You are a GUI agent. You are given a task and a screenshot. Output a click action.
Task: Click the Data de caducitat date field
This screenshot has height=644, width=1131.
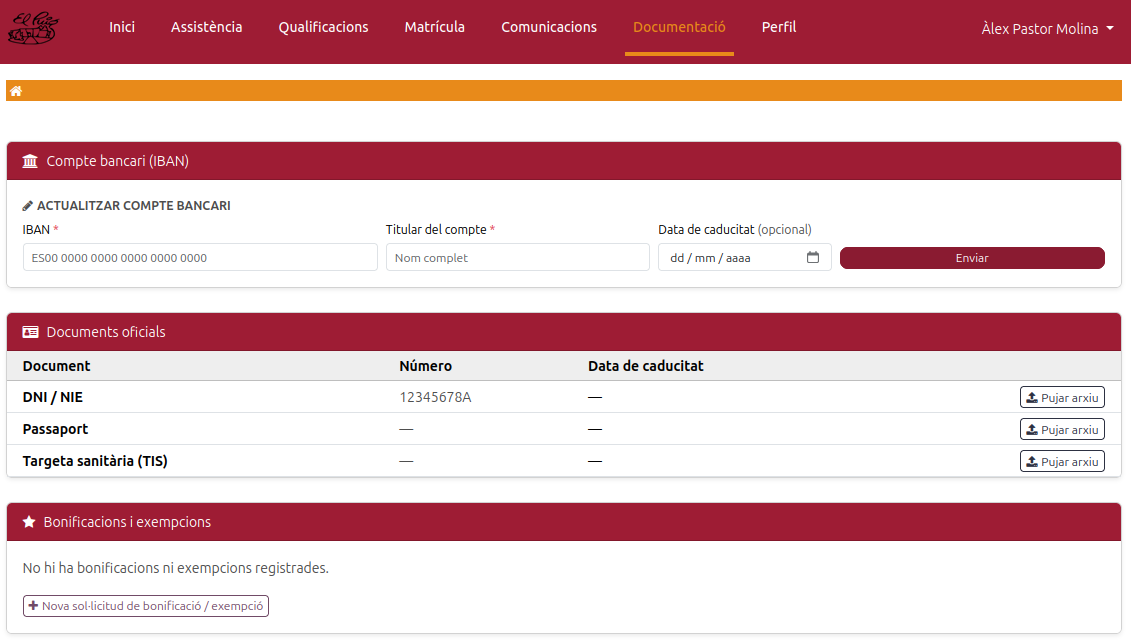pos(744,257)
